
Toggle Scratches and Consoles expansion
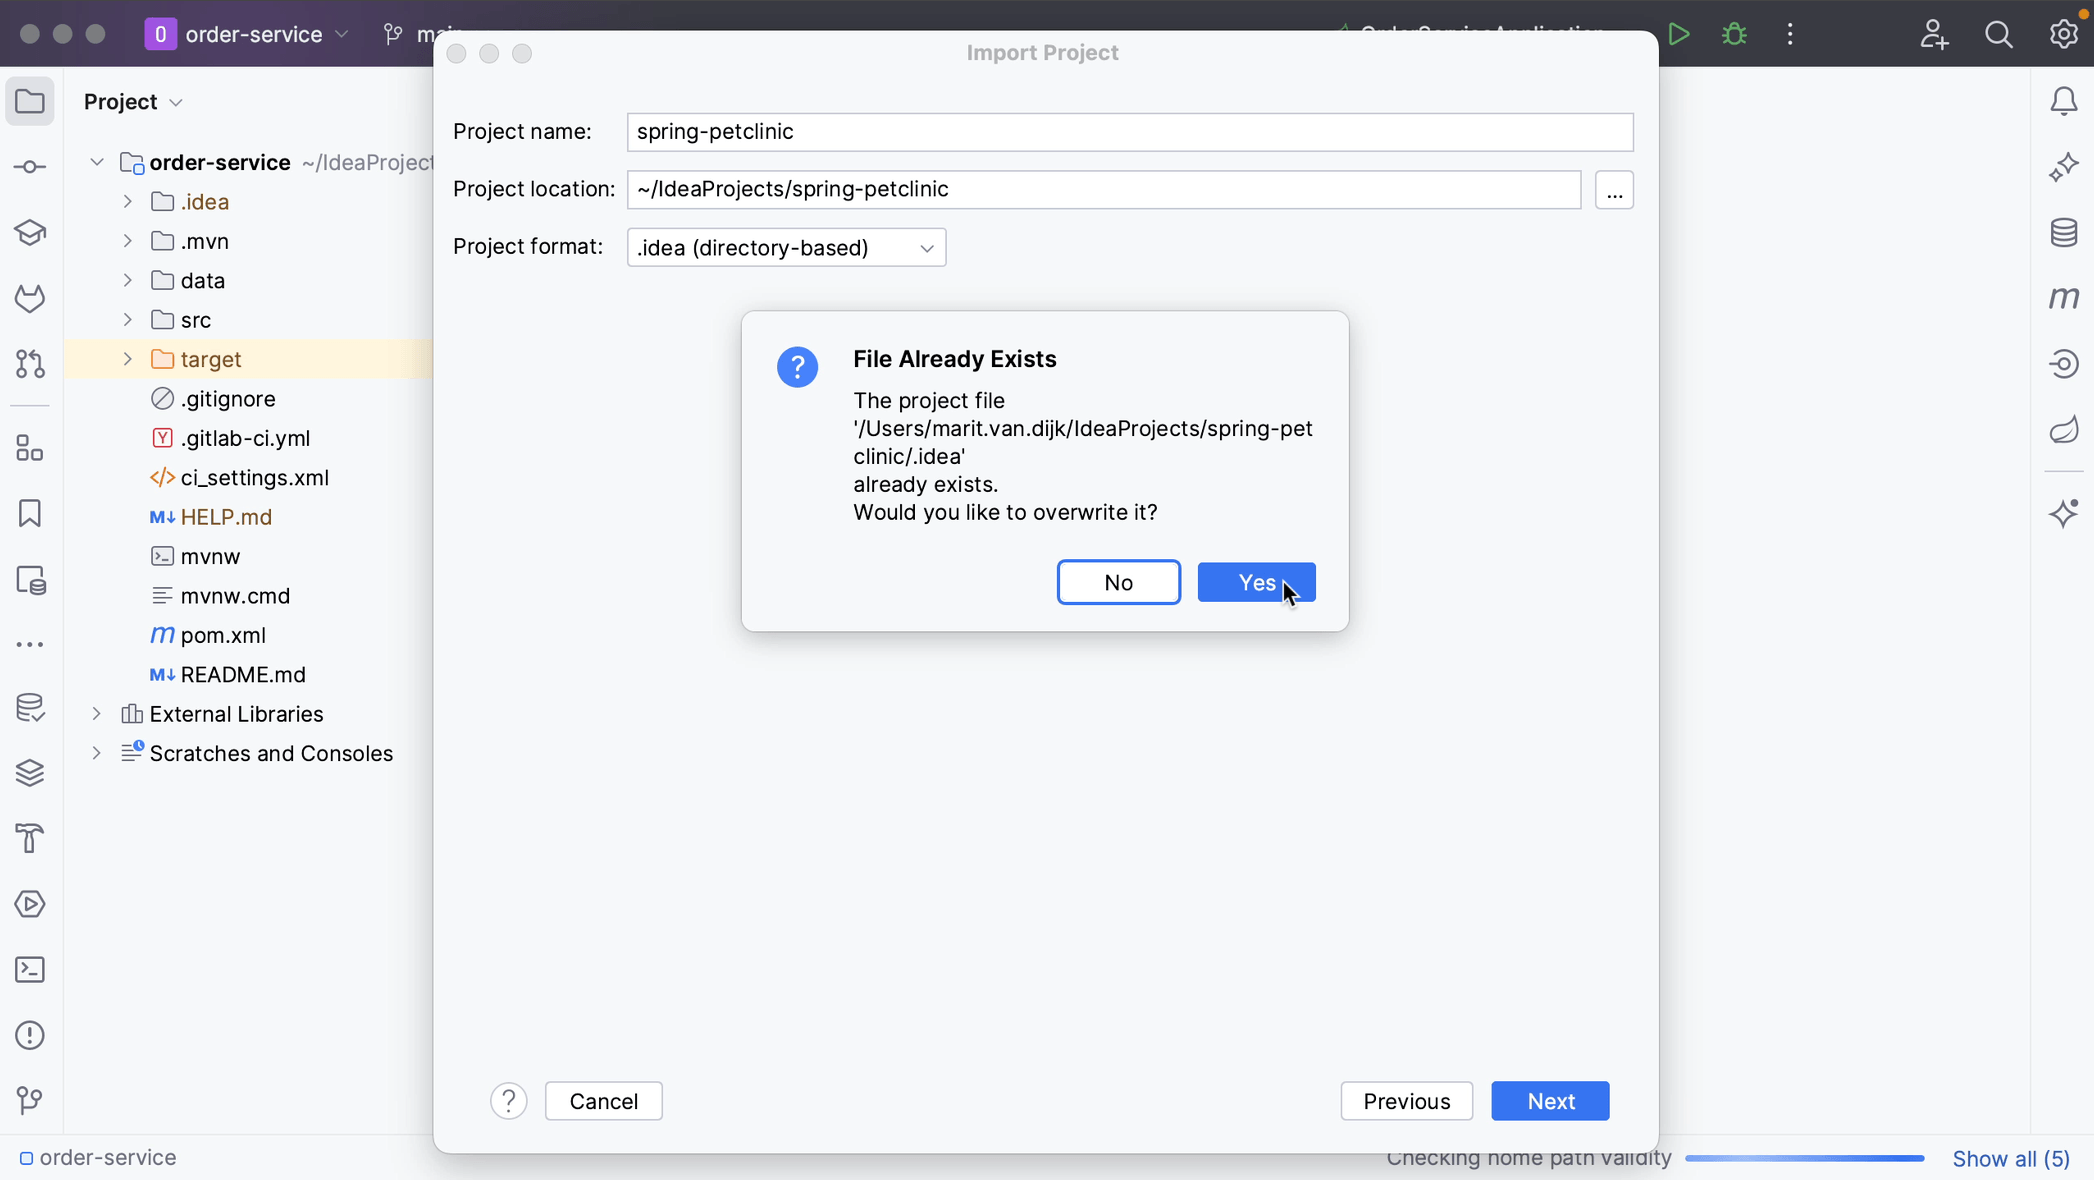click(96, 751)
